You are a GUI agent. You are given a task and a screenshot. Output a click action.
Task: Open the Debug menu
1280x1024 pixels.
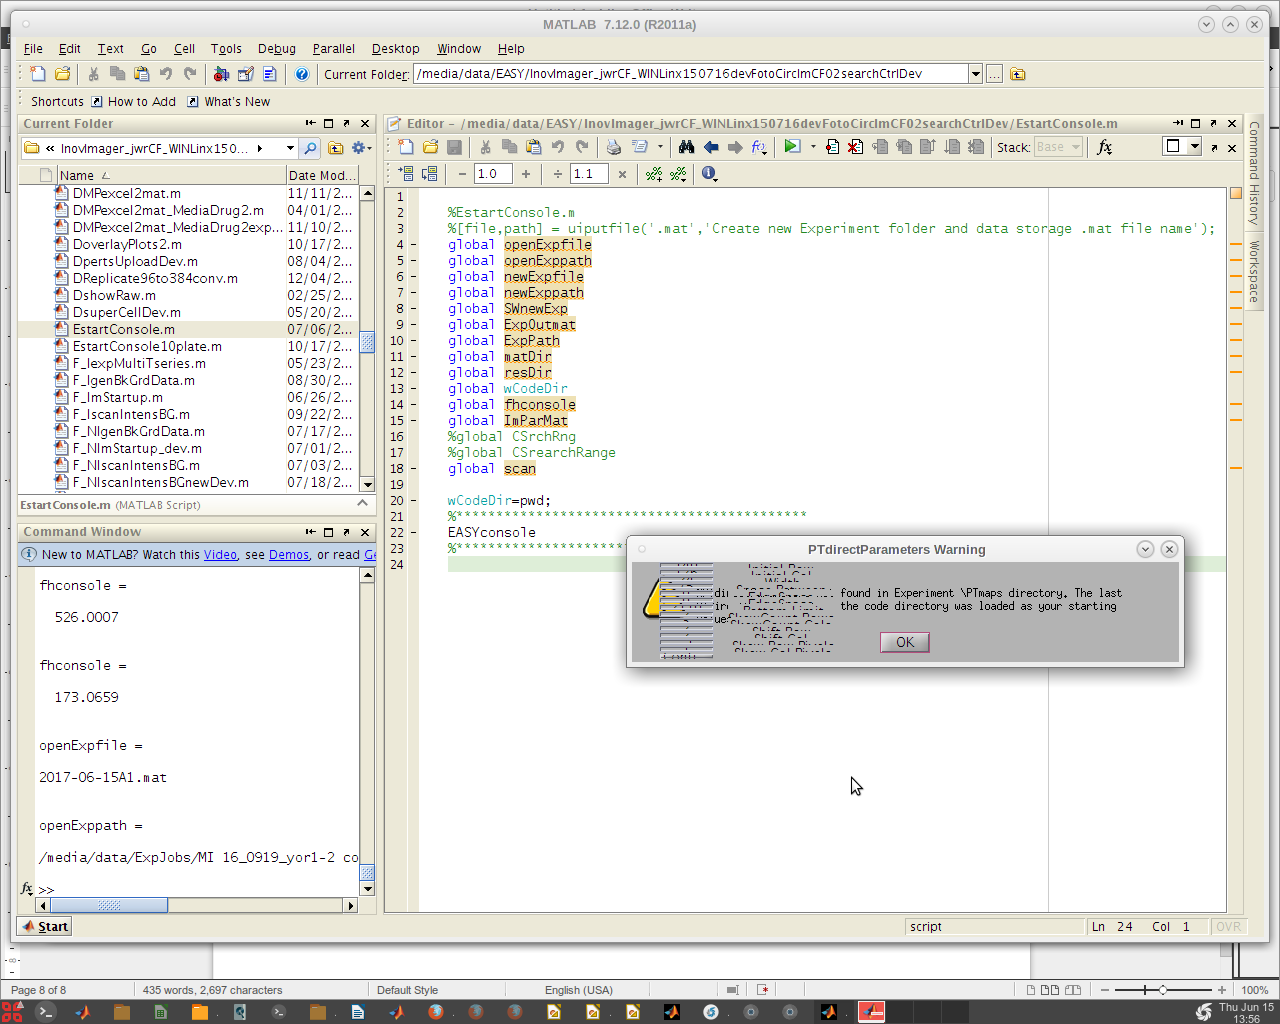276,48
